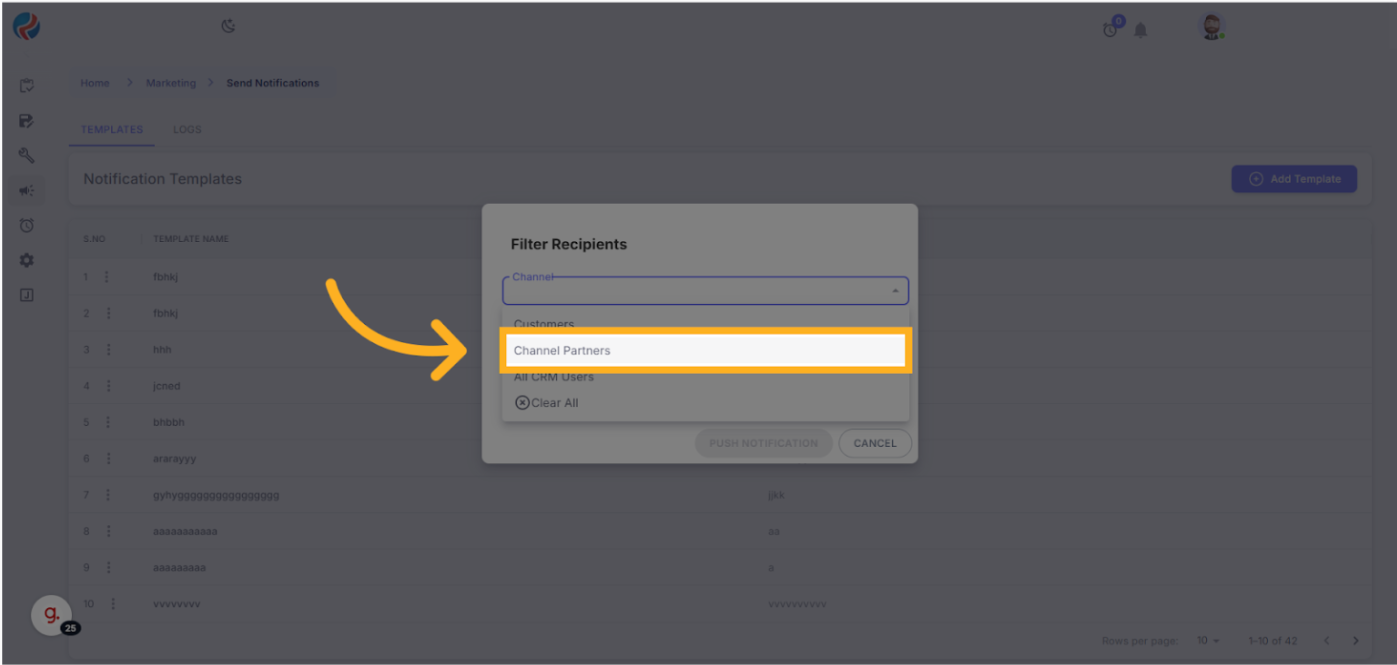Open the clipboard tasks icon in sidebar
Screen dimensions: 1397x665
pos(27,86)
